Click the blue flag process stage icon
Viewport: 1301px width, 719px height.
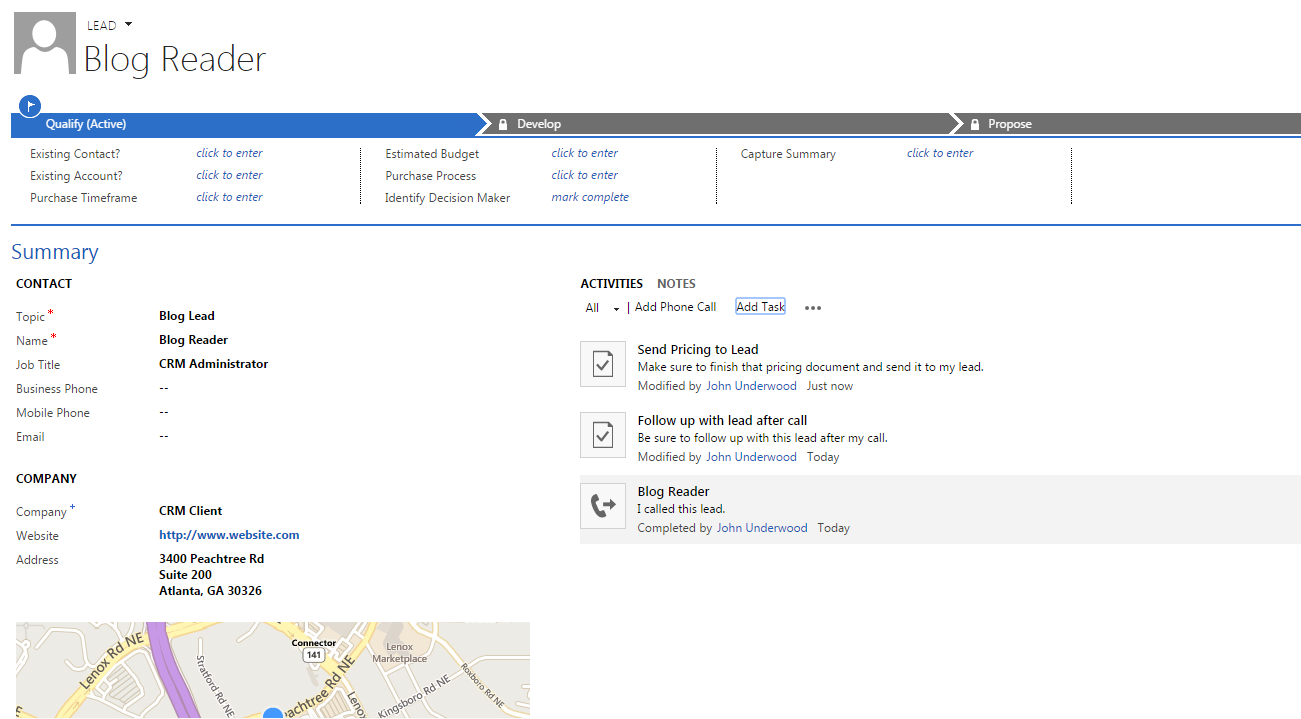pyautogui.click(x=30, y=105)
